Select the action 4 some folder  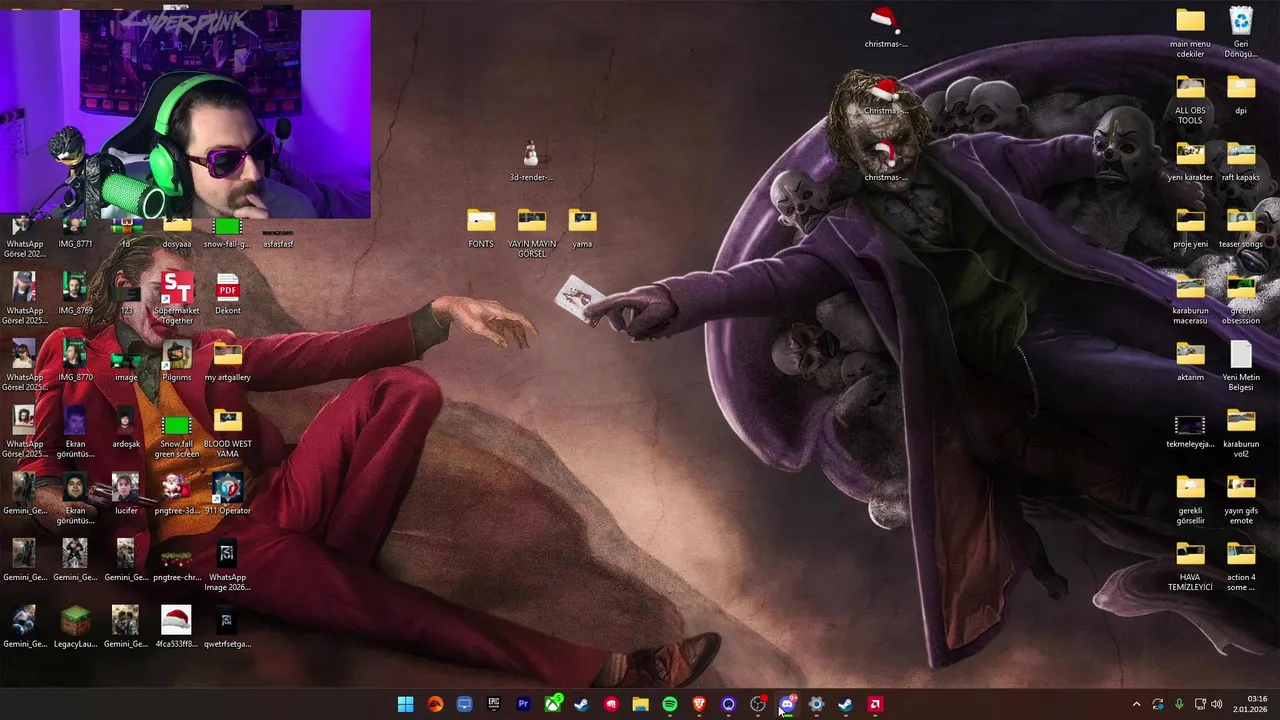click(x=1241, y=566)
